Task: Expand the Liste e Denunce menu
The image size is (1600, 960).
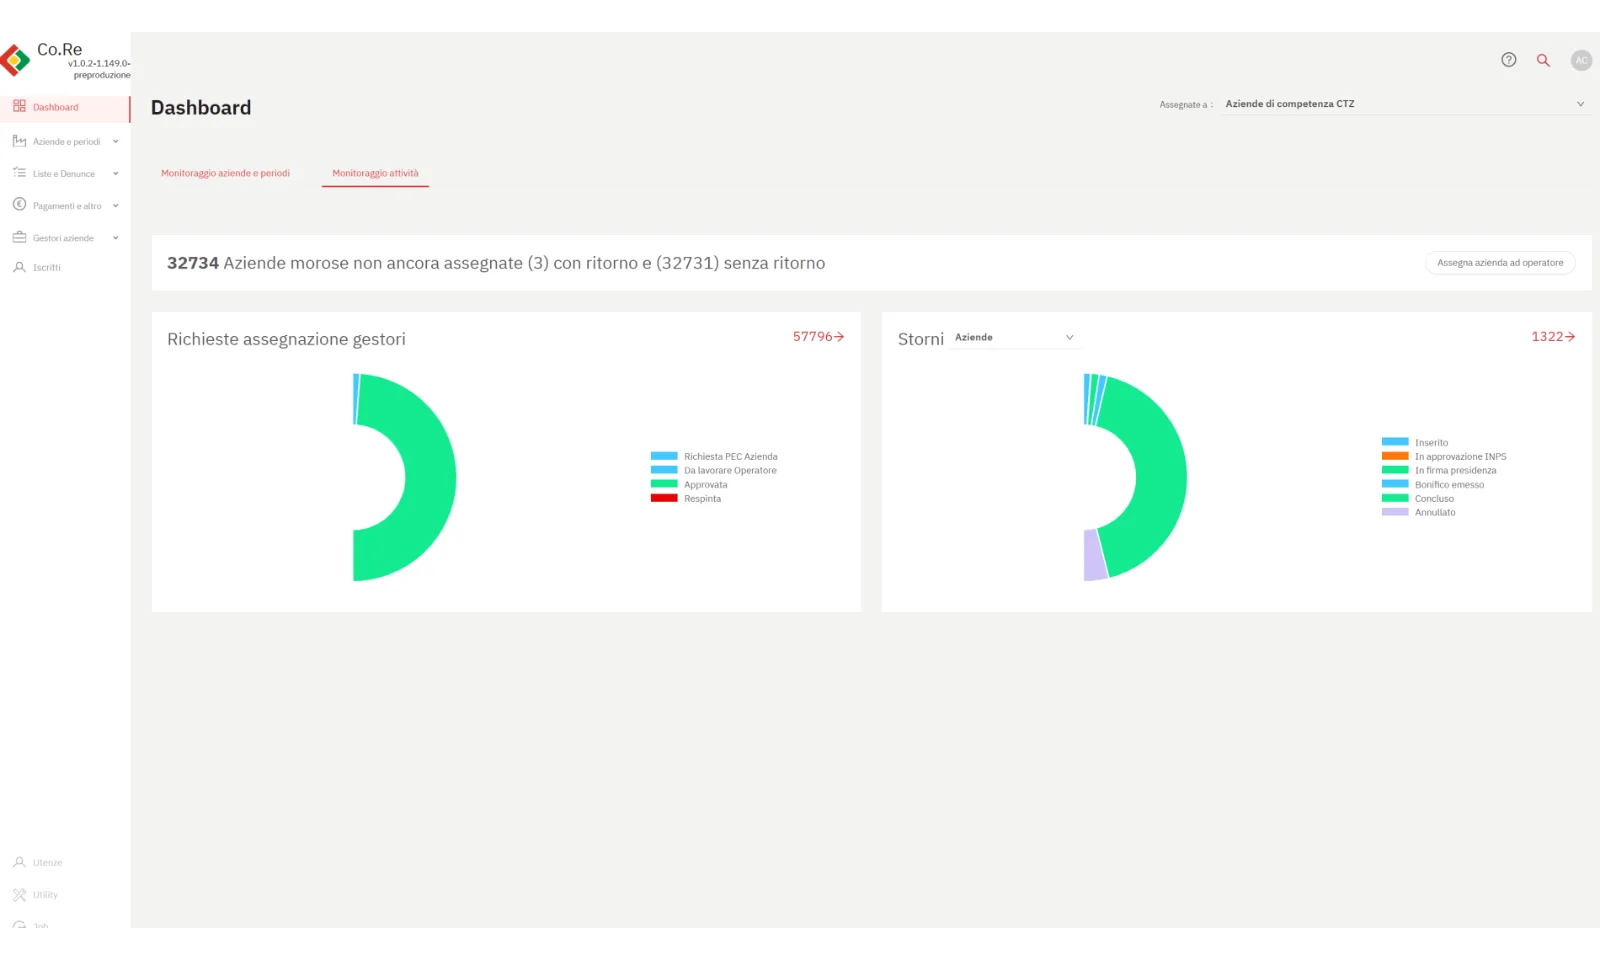Action: pyautogui.click(x=66, y=174)
